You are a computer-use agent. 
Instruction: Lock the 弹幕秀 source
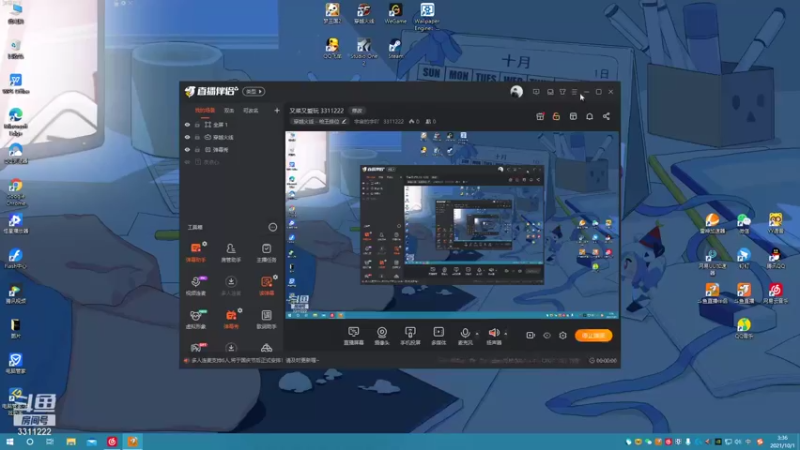[197, 149]
